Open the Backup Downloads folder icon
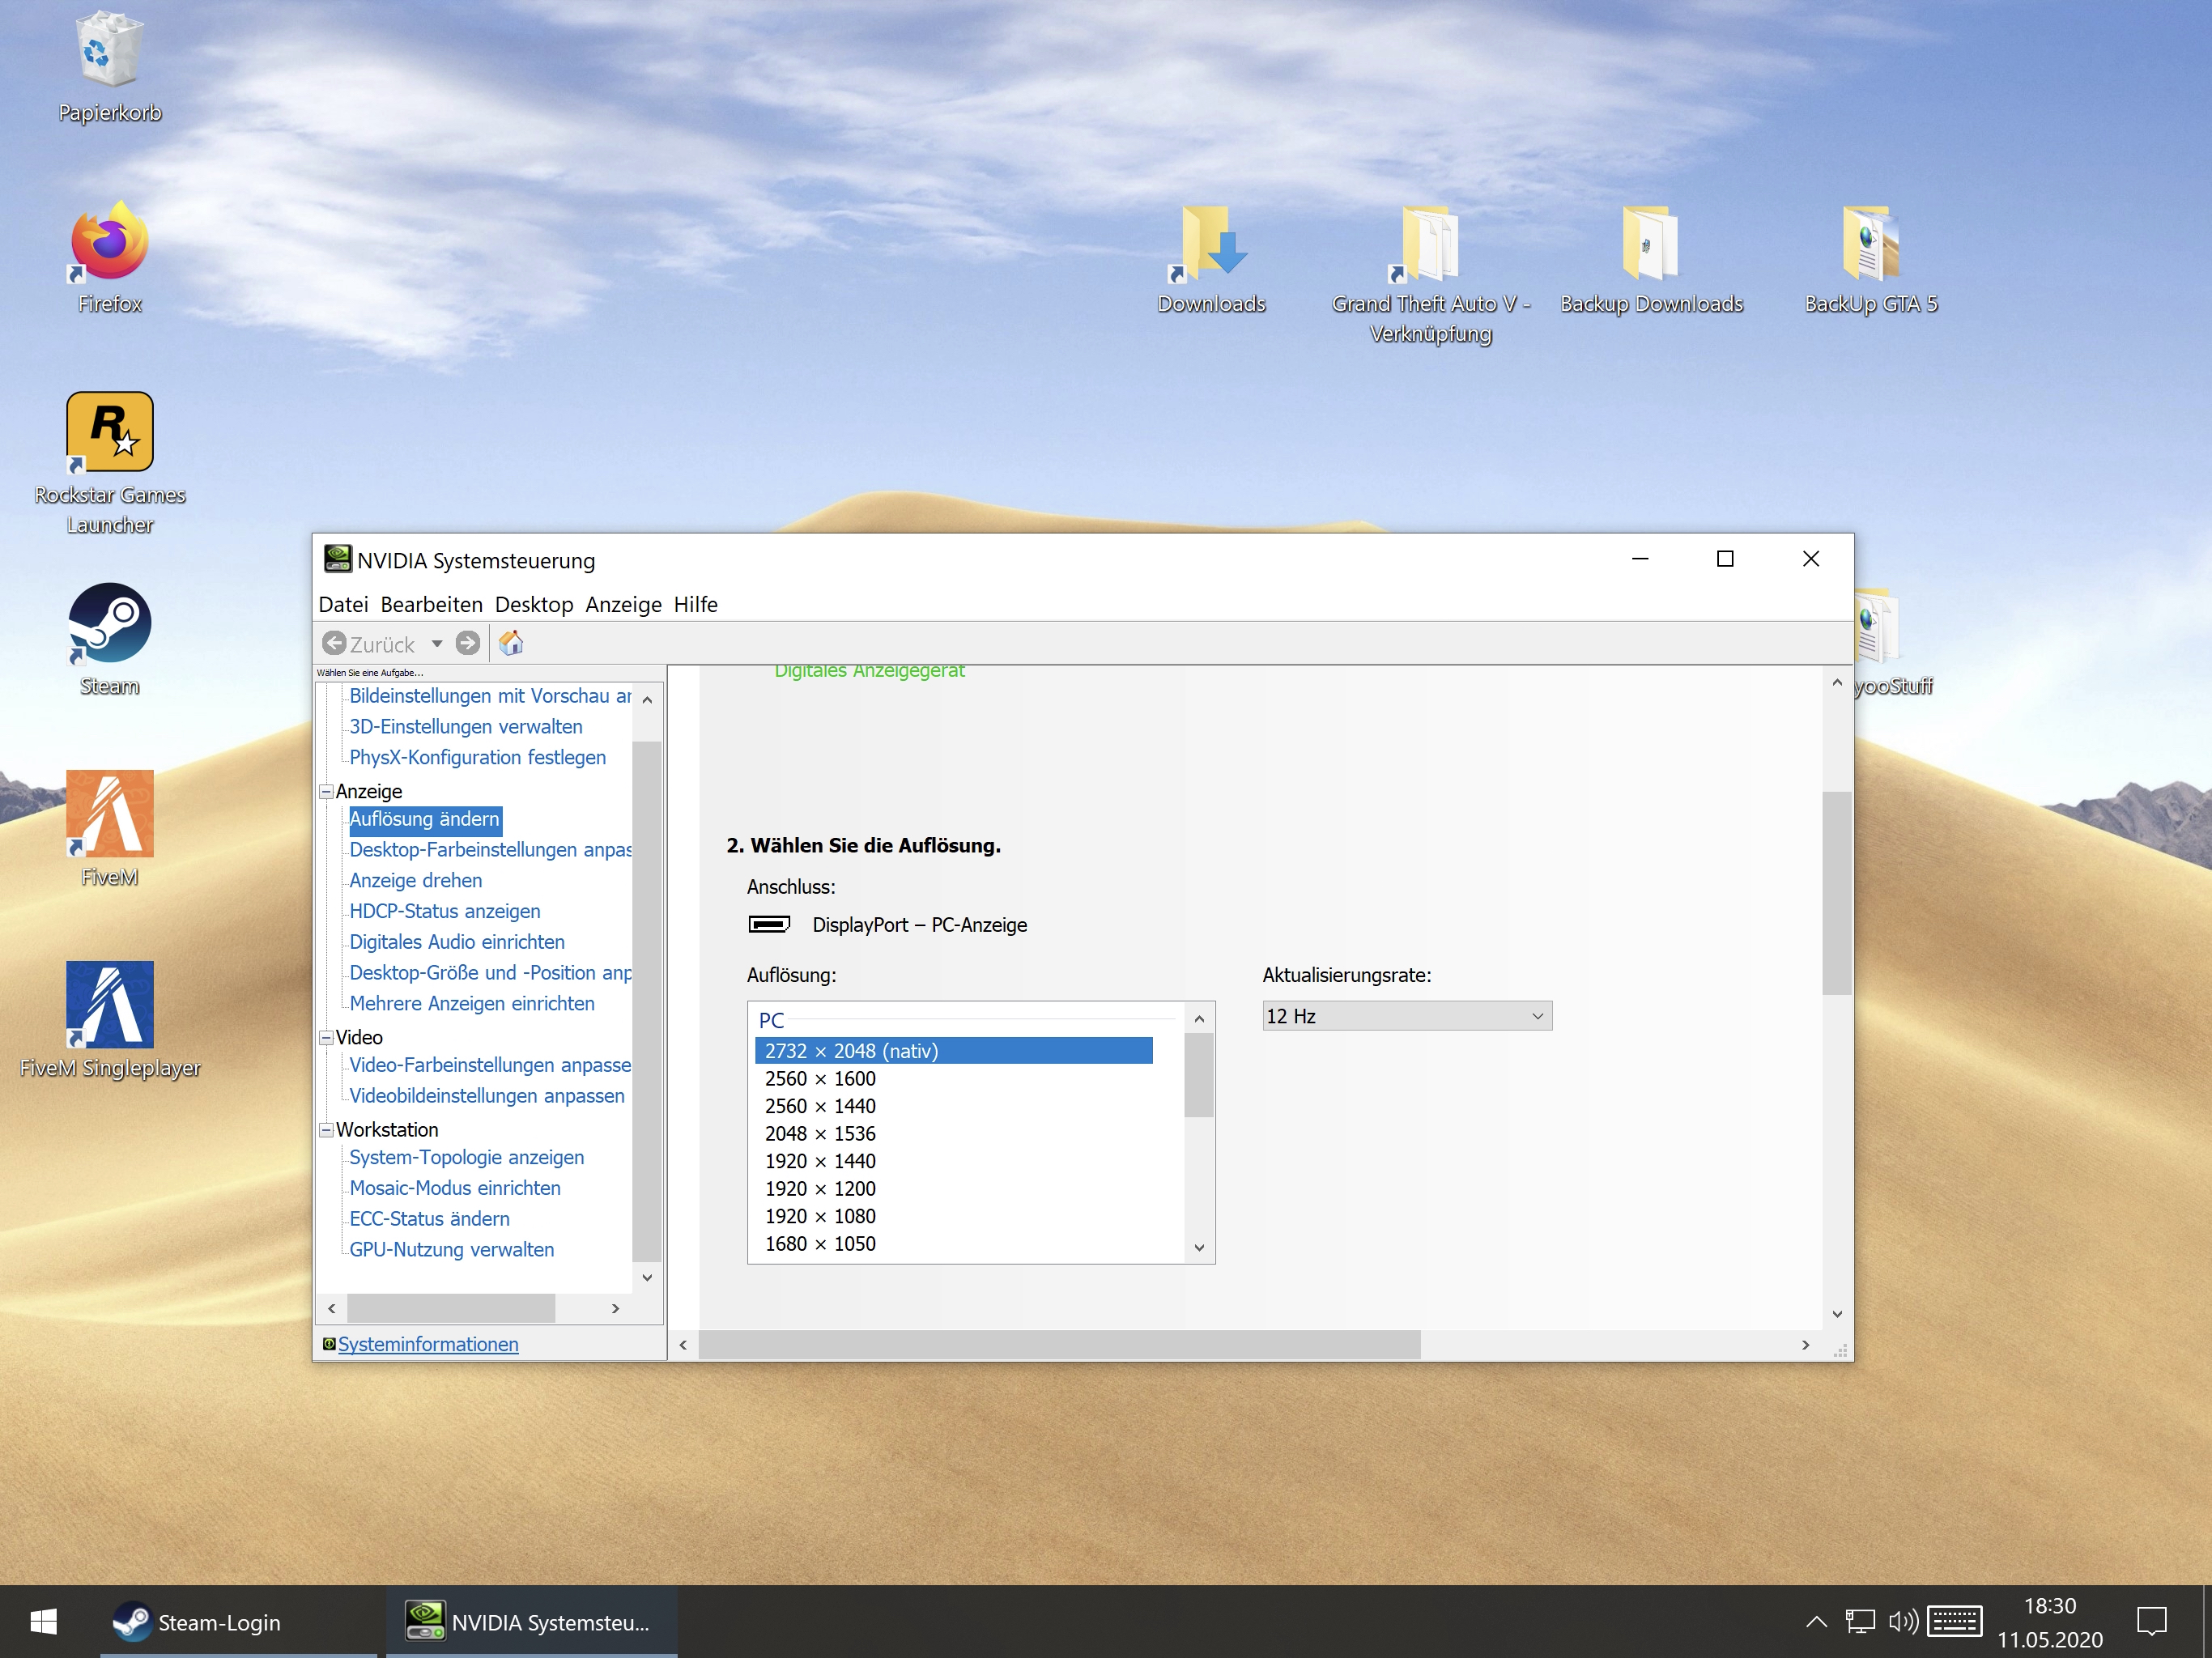Image resolution: width=2212 pixels, height=1658 pixels. 1650,244
